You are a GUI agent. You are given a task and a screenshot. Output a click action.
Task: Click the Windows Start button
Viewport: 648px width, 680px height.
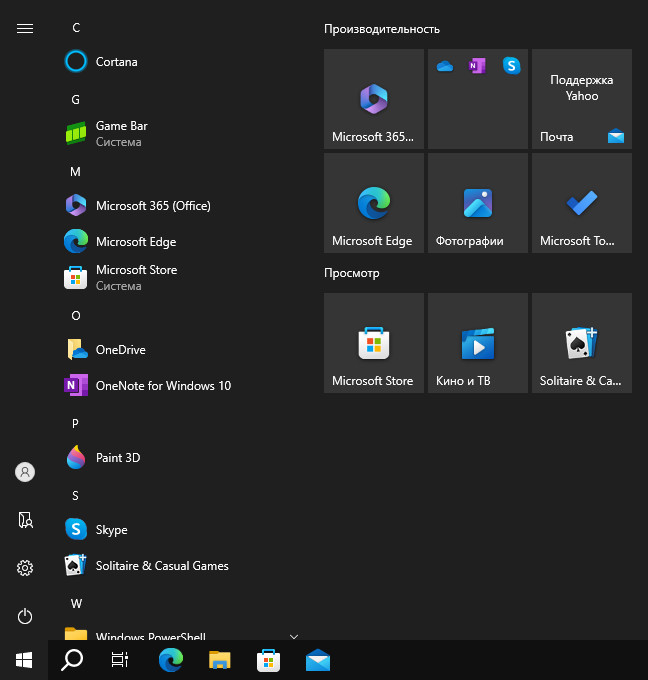click(24, 660)
